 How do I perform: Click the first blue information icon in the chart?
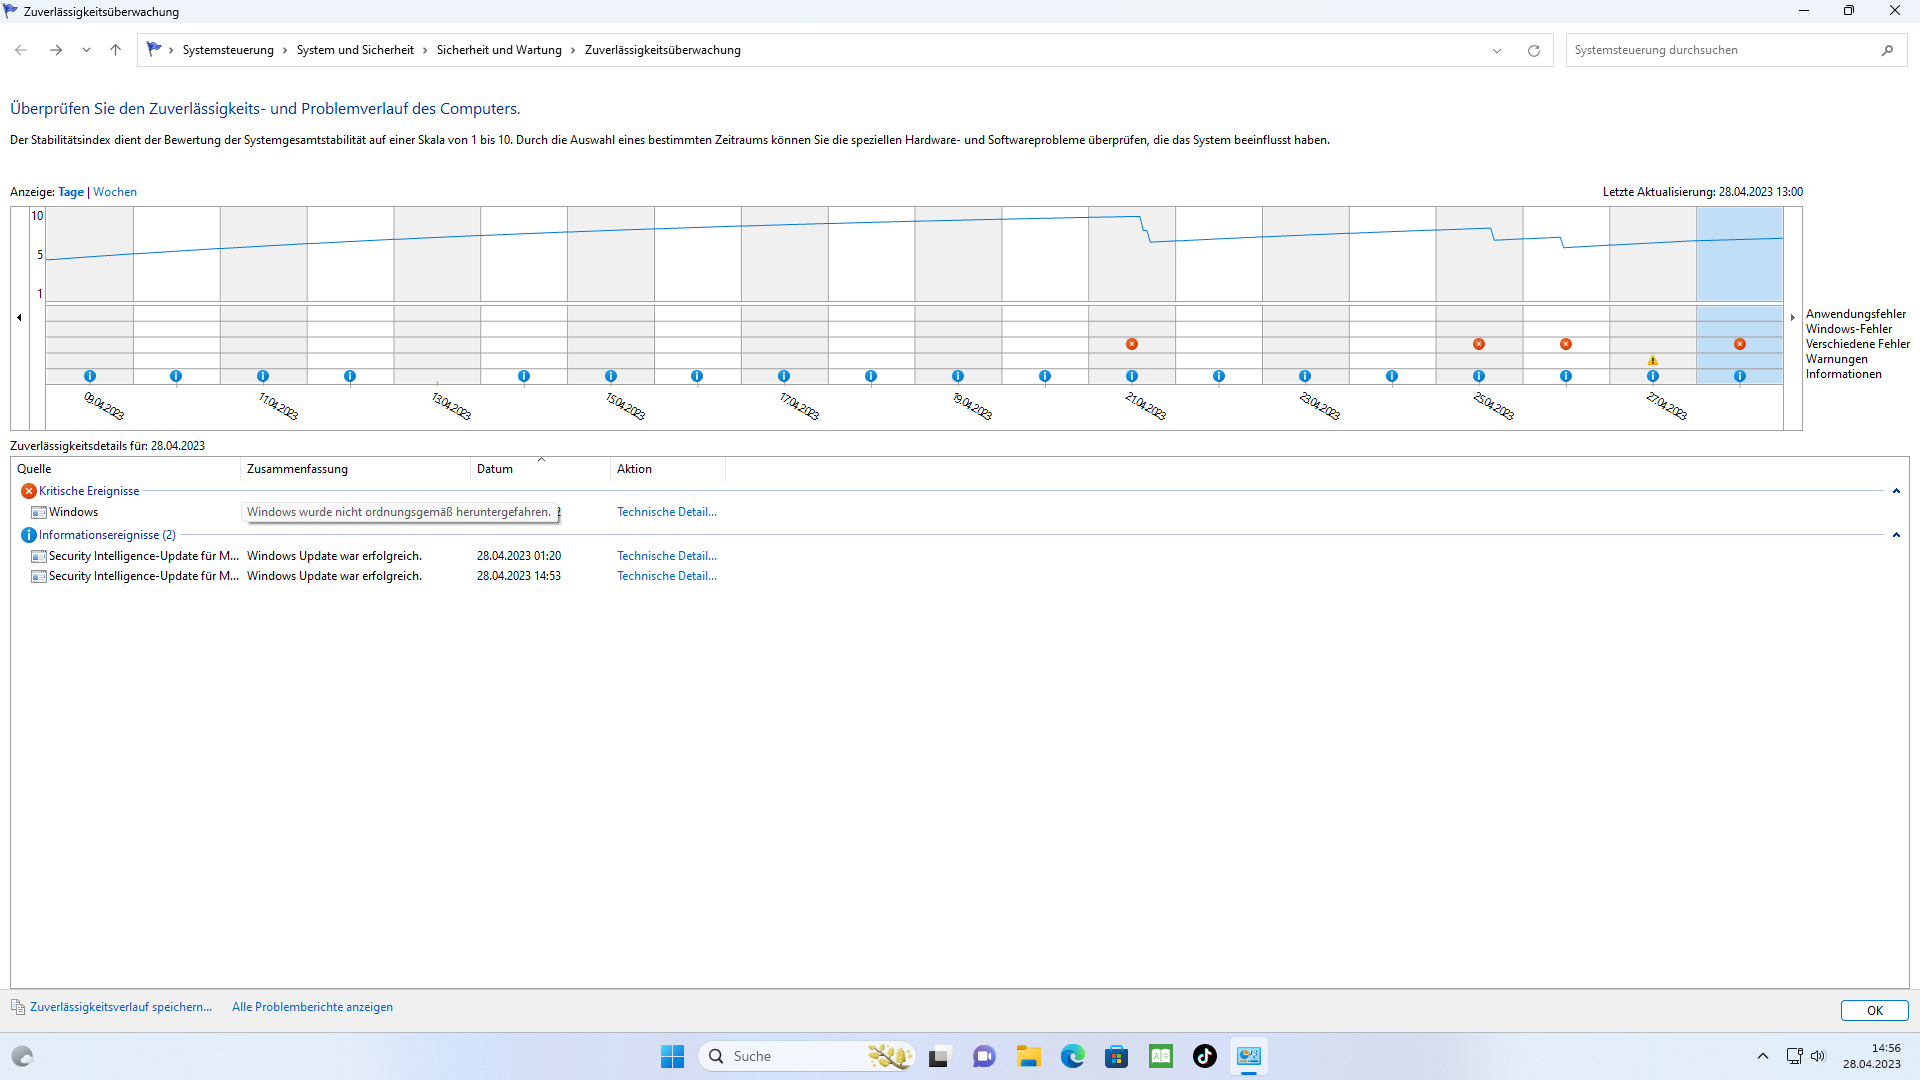click(90, 376)
